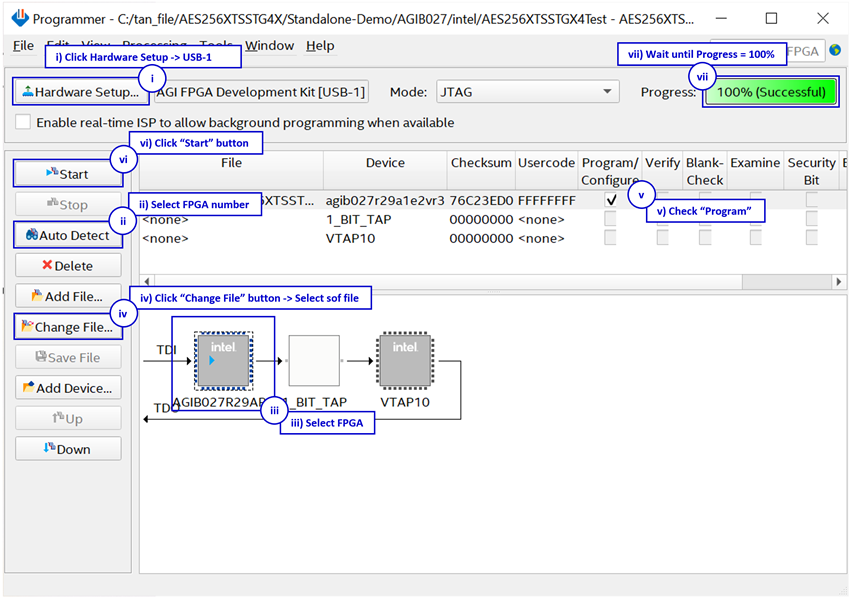Check Blank-Check box in the VTAP10 row
850x598 pixels.
click(x=705, y=238)
